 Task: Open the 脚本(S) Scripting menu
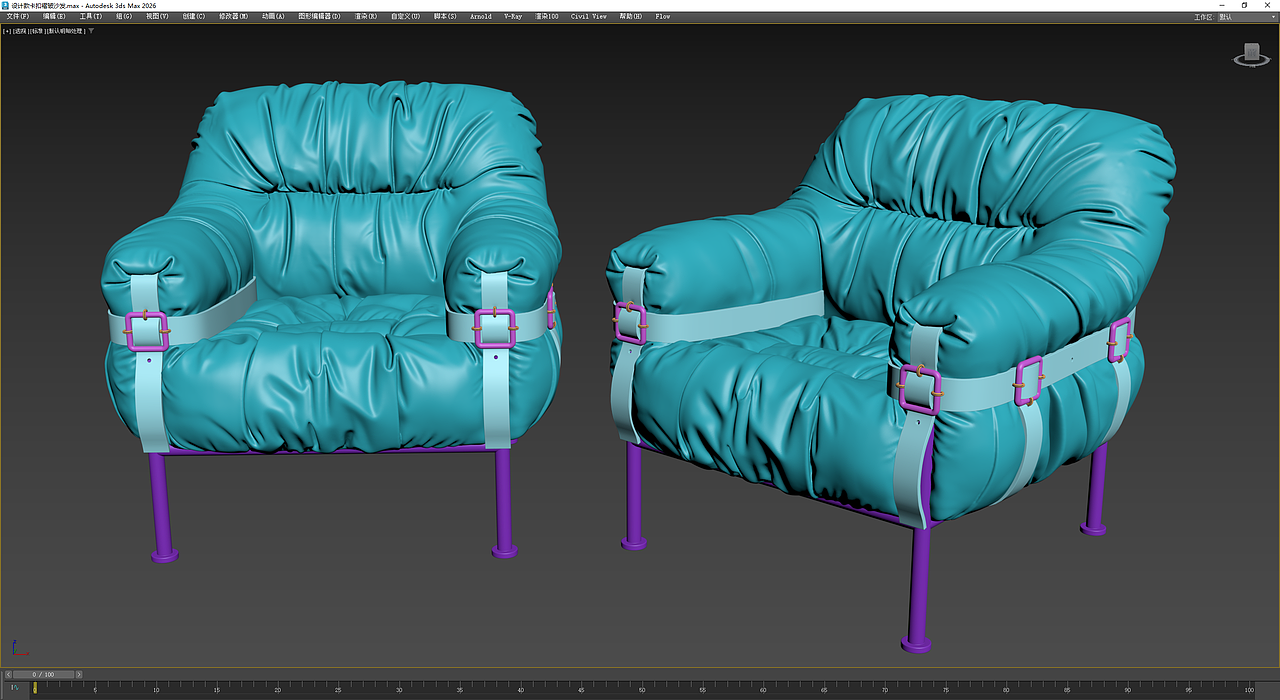pos(445,17)
